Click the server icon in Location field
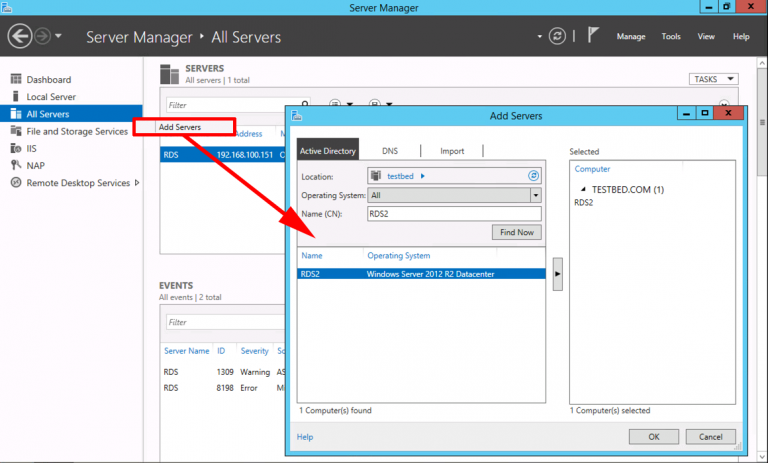Viewport: 768px width, 463px height. point(376,175)
